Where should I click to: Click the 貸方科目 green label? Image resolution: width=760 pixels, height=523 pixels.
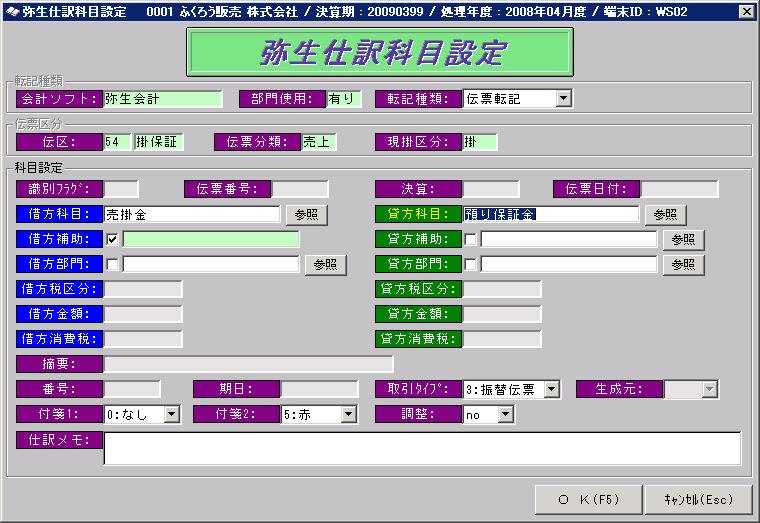coord(418,214)
